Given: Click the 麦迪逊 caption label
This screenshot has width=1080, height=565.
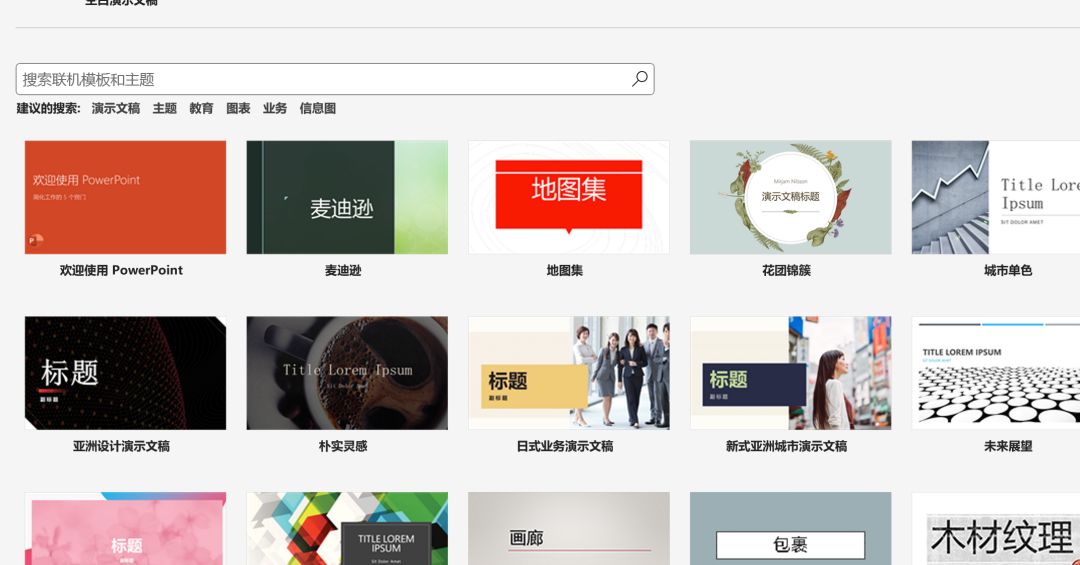Looking at the screenshot, I should click(x=343, y=270).
